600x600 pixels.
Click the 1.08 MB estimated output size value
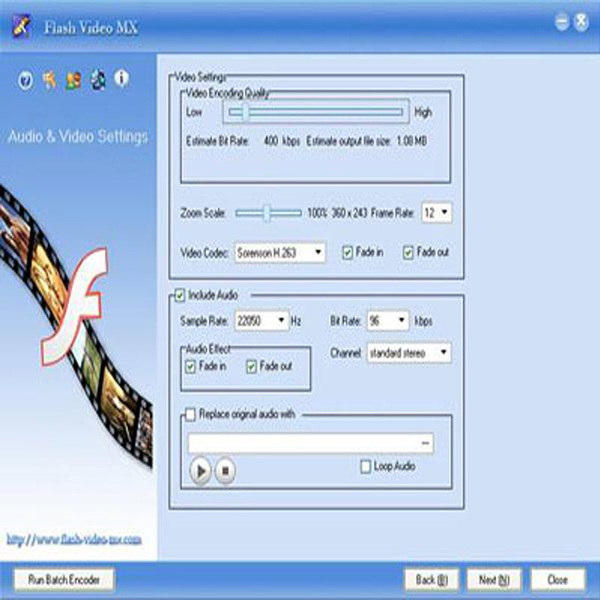[412, 141]
